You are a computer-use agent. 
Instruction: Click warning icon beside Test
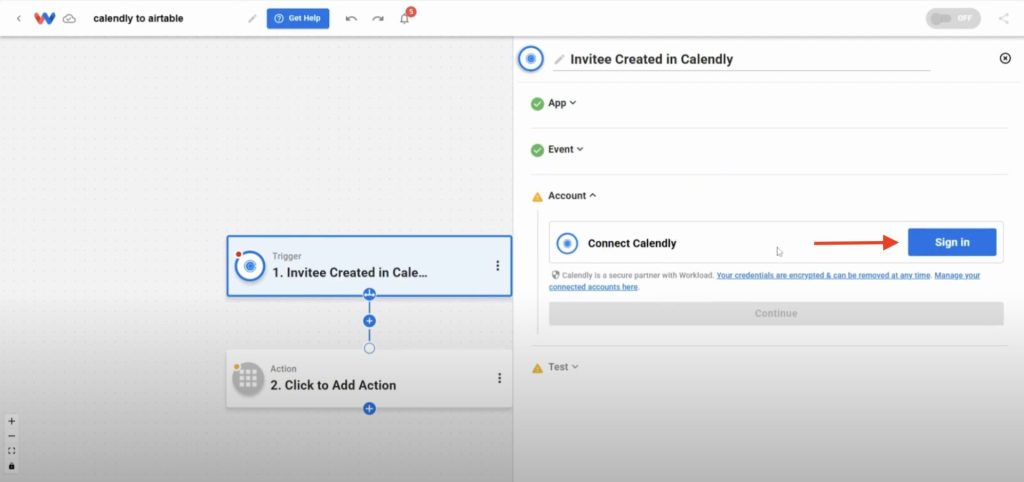click(537, 368)
